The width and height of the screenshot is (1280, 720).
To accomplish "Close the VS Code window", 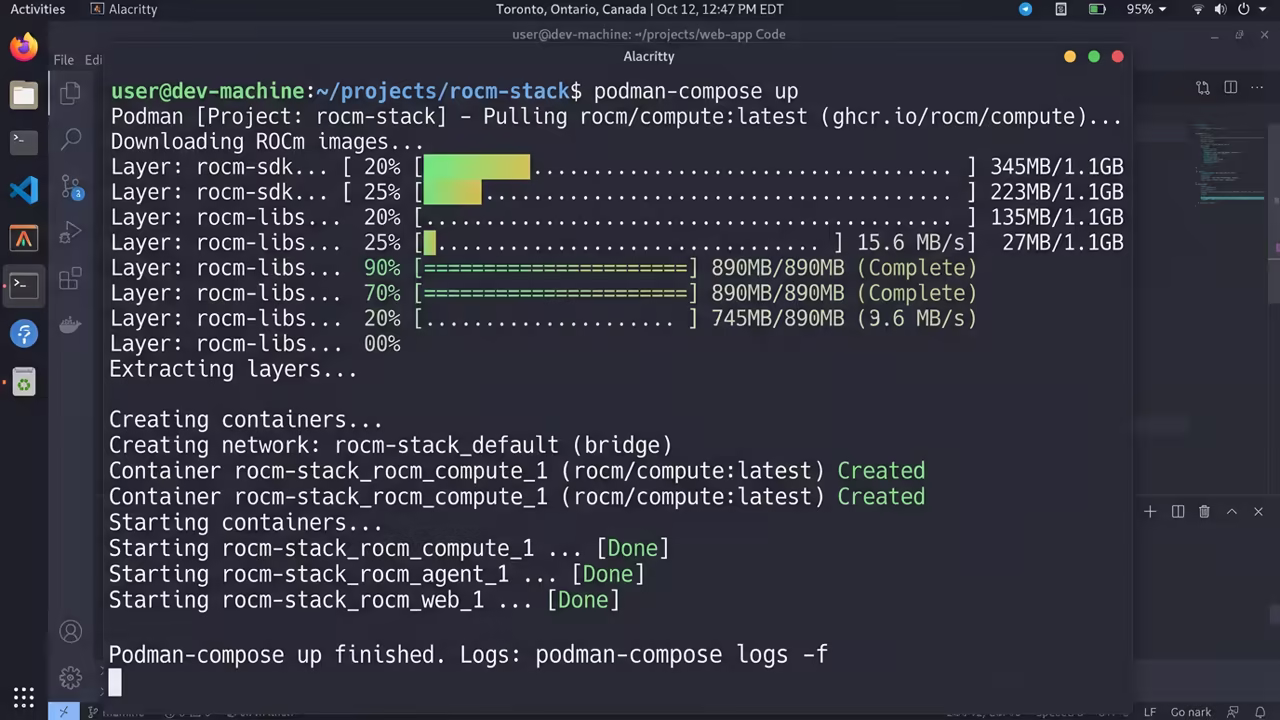I will click(1265, 35).
